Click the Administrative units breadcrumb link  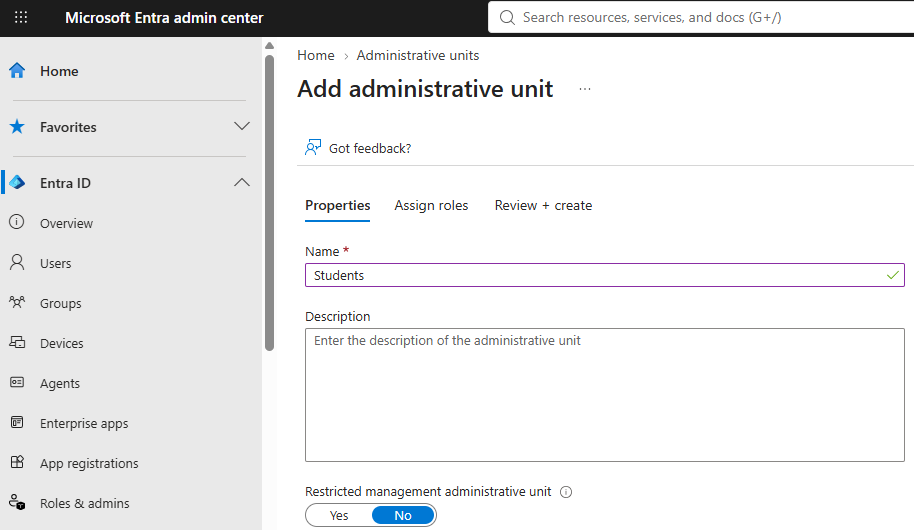pyautogui.click(x=418, y=55)
